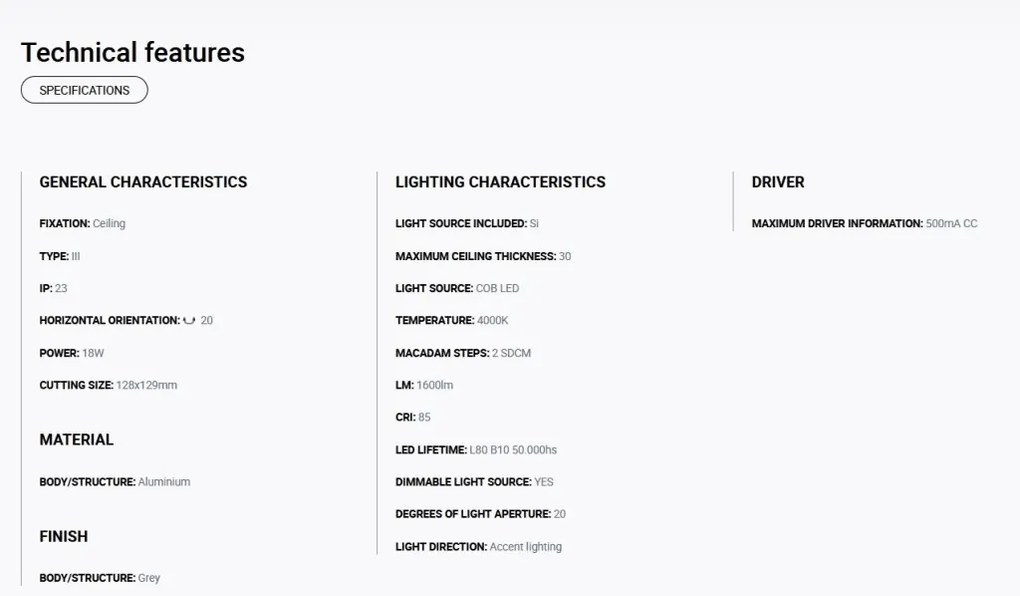Click the GENERAL CHARACTERISTICS heading
Viewport: 1020px width, 596px height.
(x=143, y=182)
